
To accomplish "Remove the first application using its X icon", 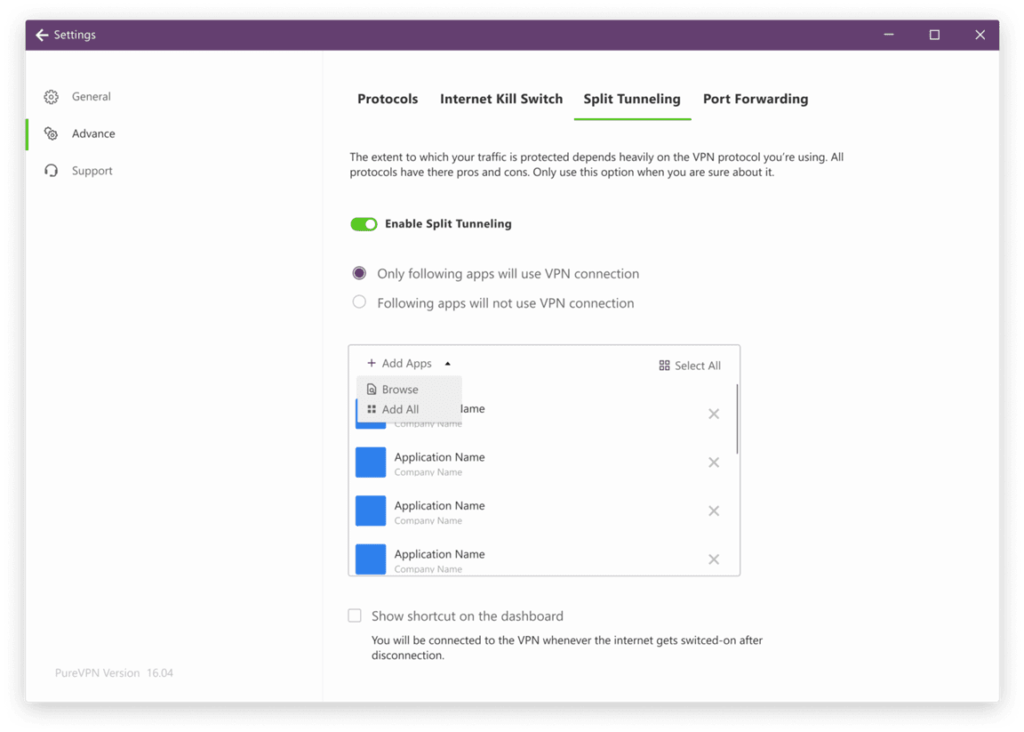I will (x=714, y=414).
